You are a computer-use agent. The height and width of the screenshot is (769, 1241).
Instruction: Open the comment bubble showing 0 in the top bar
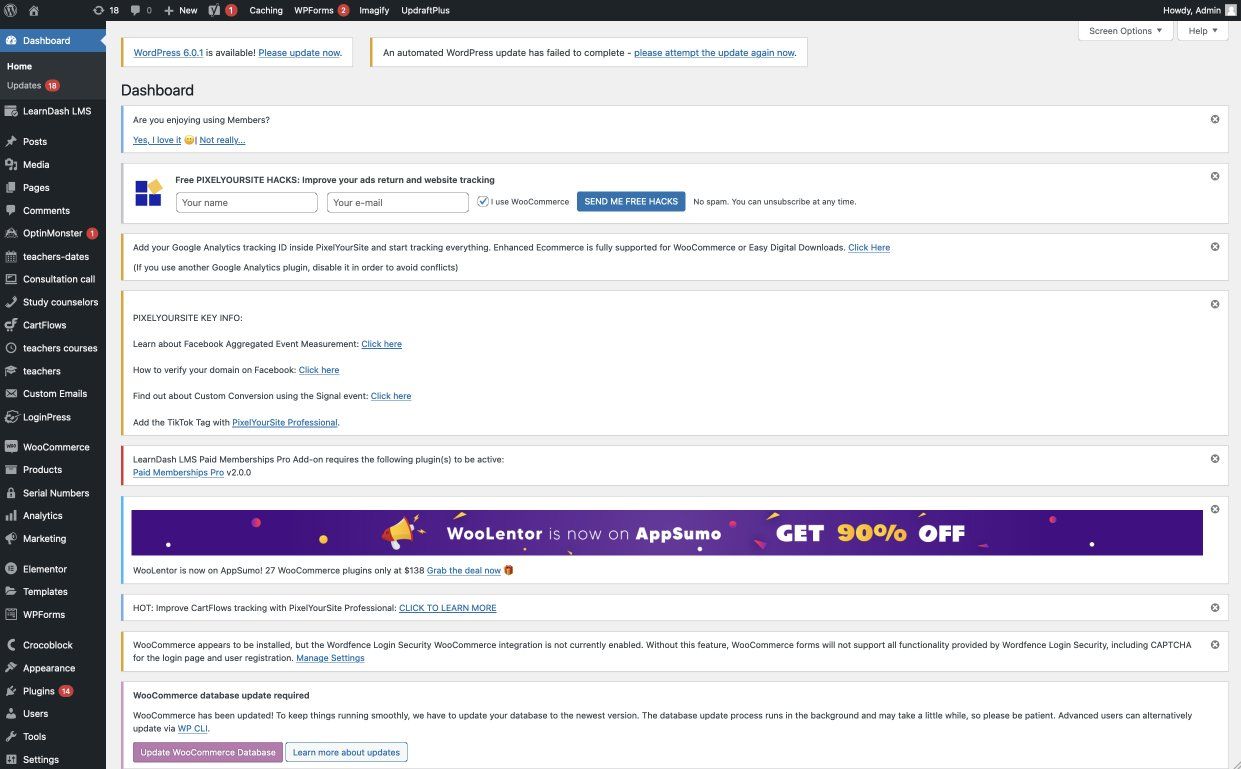click(x=141, y=10)
